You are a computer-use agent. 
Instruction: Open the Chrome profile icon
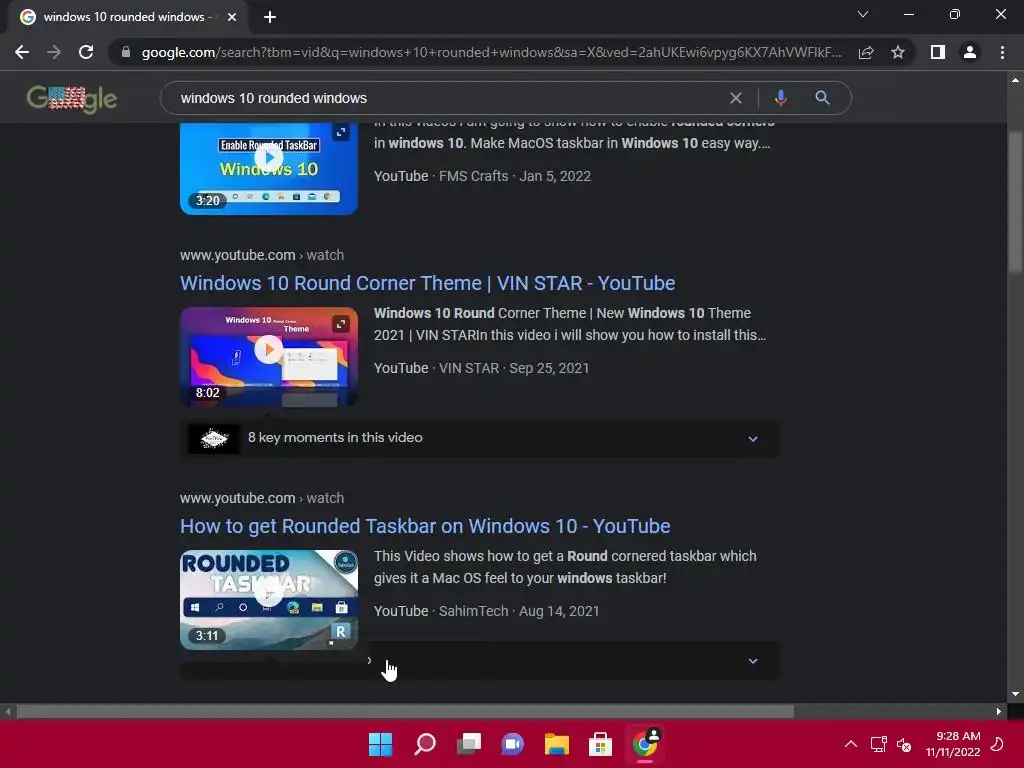(970, 52)
